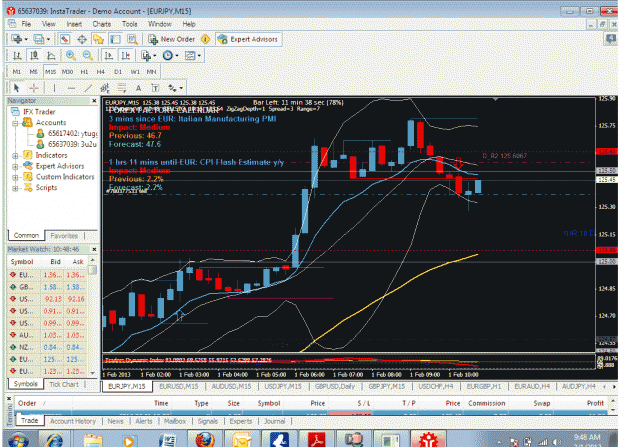This screenshot has width=625, height=447.
Task: Toggle the Data Window crosshair icon
Action: coord(82,39)
